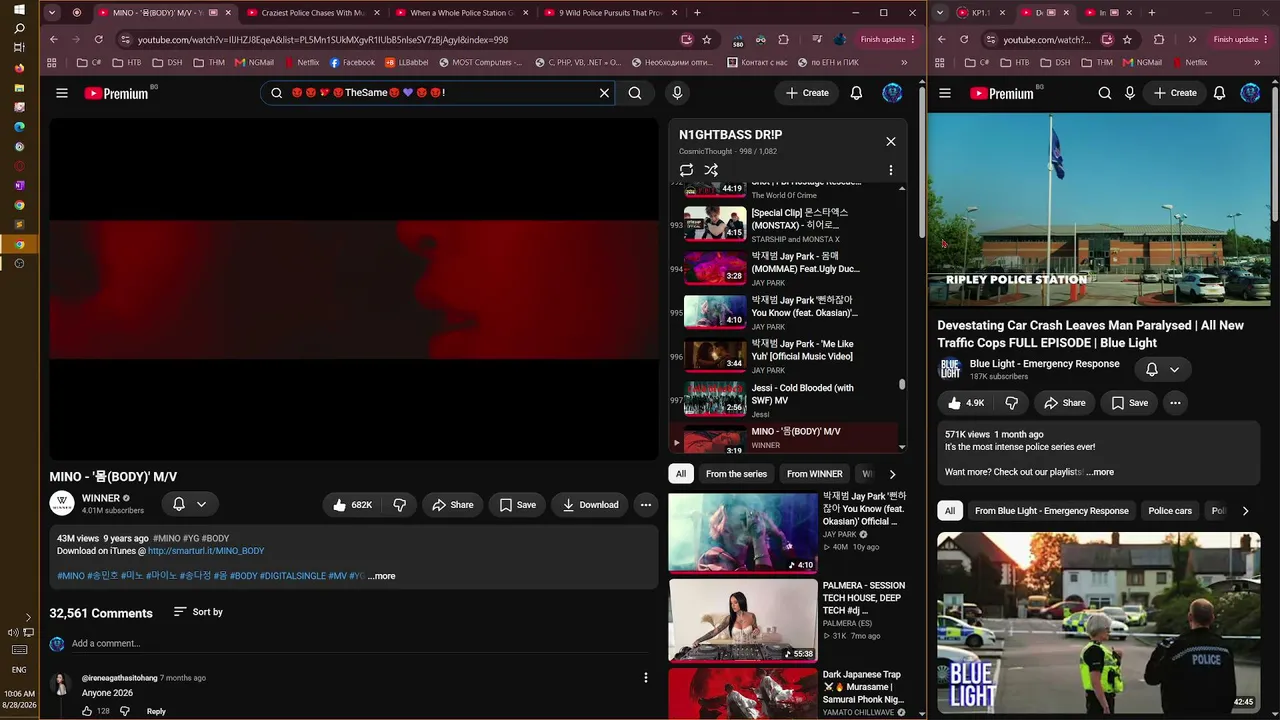Open options menu for 'Anyone 2026' comment

click(x=646, y=678)
